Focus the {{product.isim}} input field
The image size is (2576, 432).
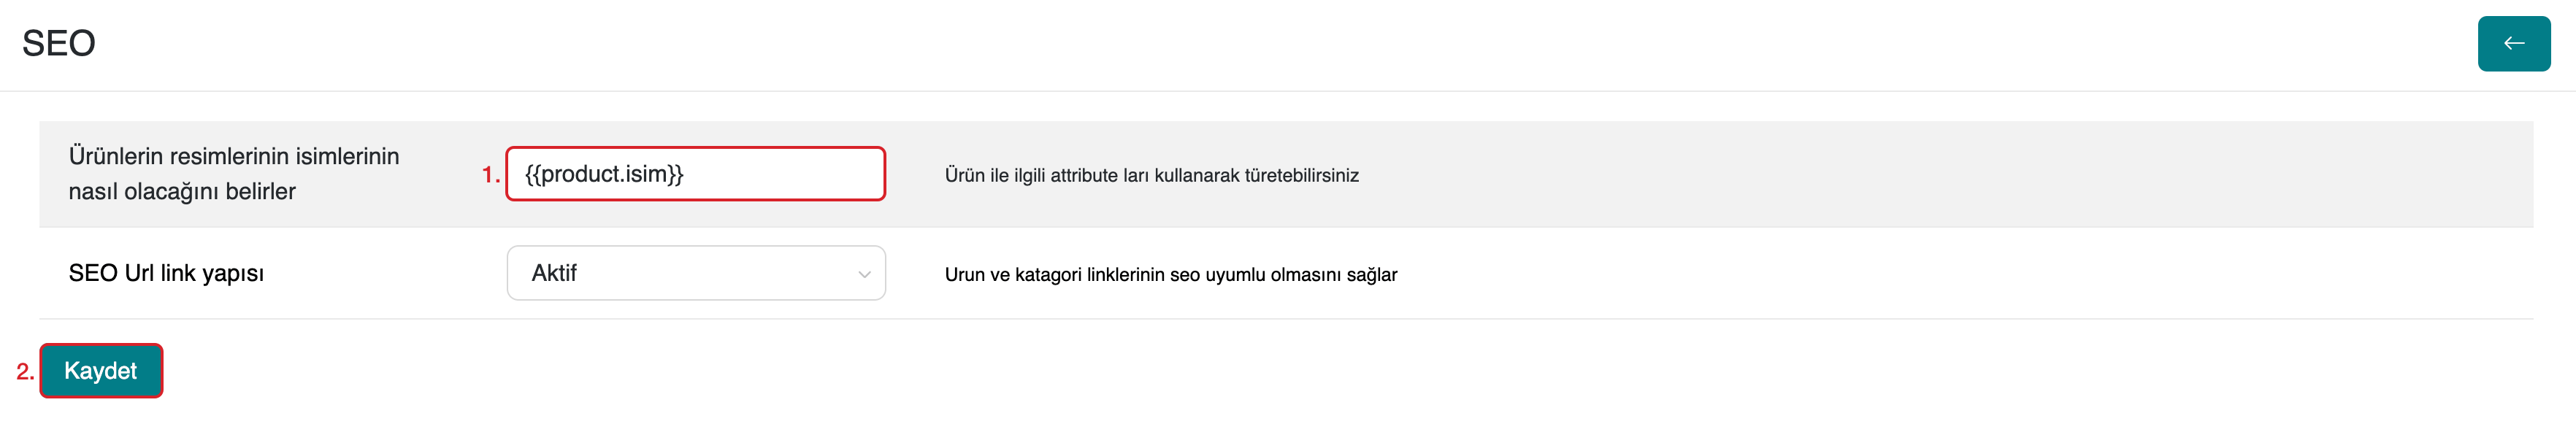tap(695, 174)
